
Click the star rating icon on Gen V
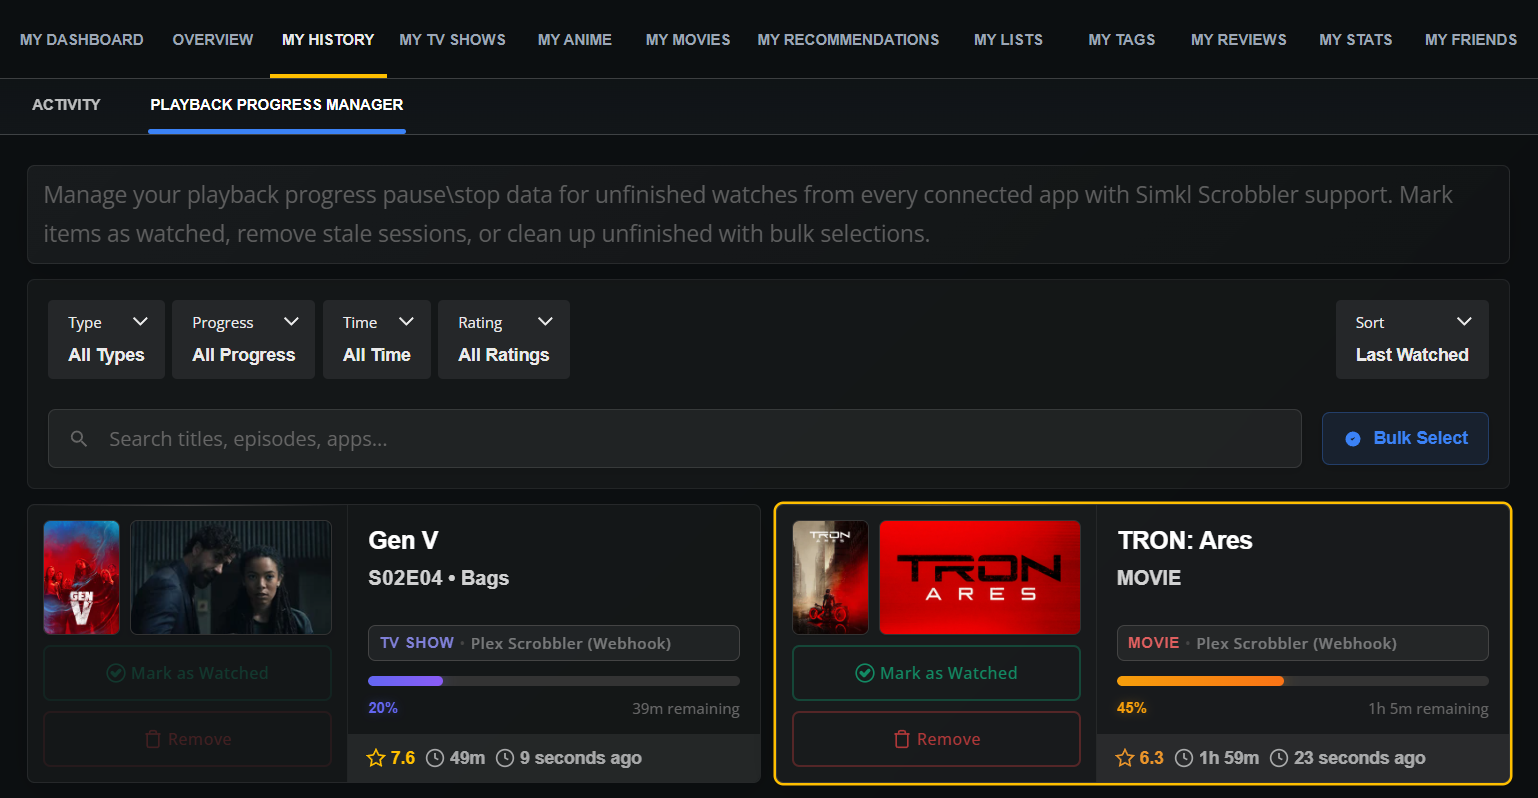pyautogui.click(x=376, y=758)
